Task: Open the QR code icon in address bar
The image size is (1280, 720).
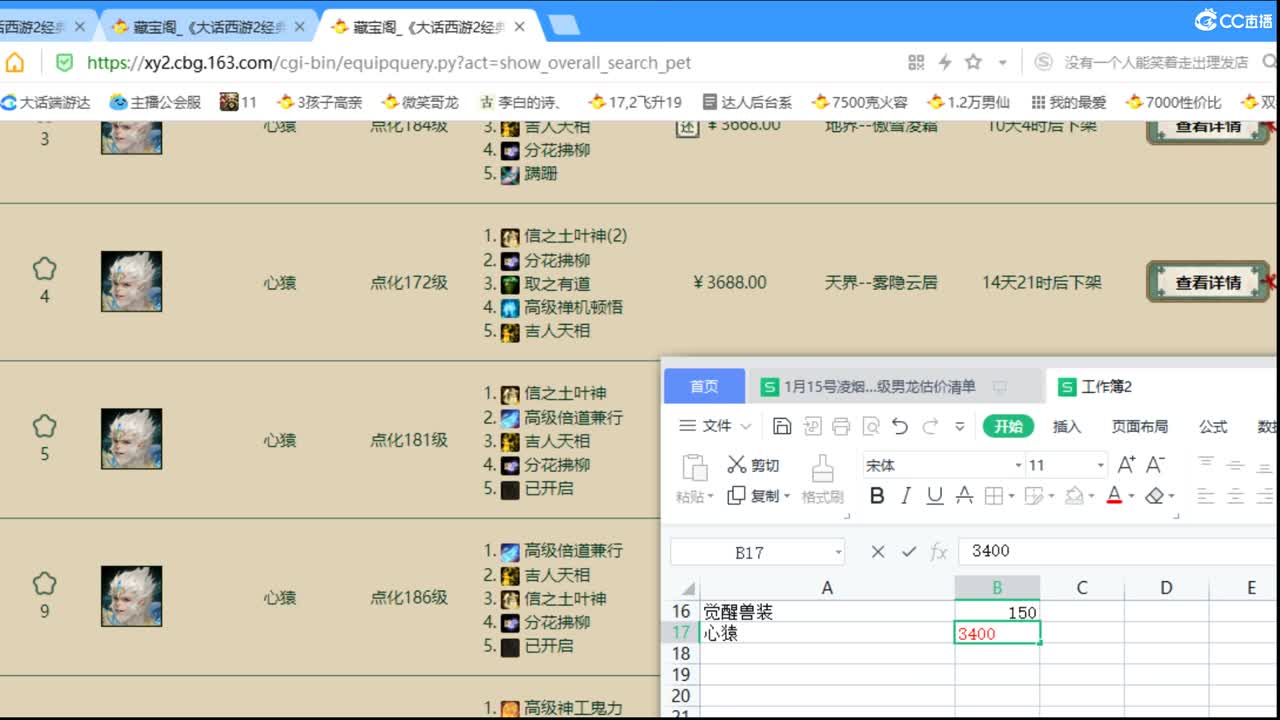Action: point(916,63)
